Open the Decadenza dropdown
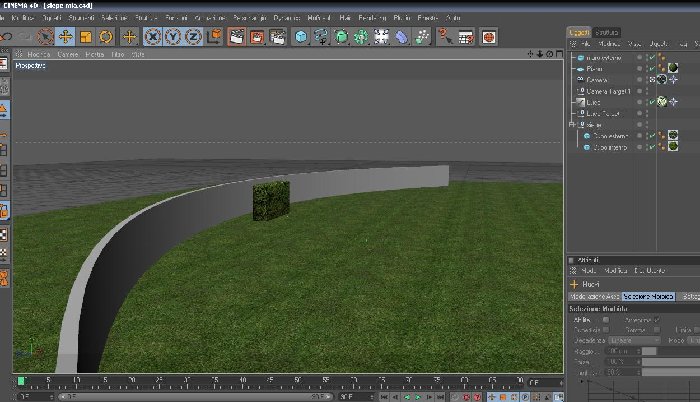This screenshot has height=402, width=700. point(634,340)
